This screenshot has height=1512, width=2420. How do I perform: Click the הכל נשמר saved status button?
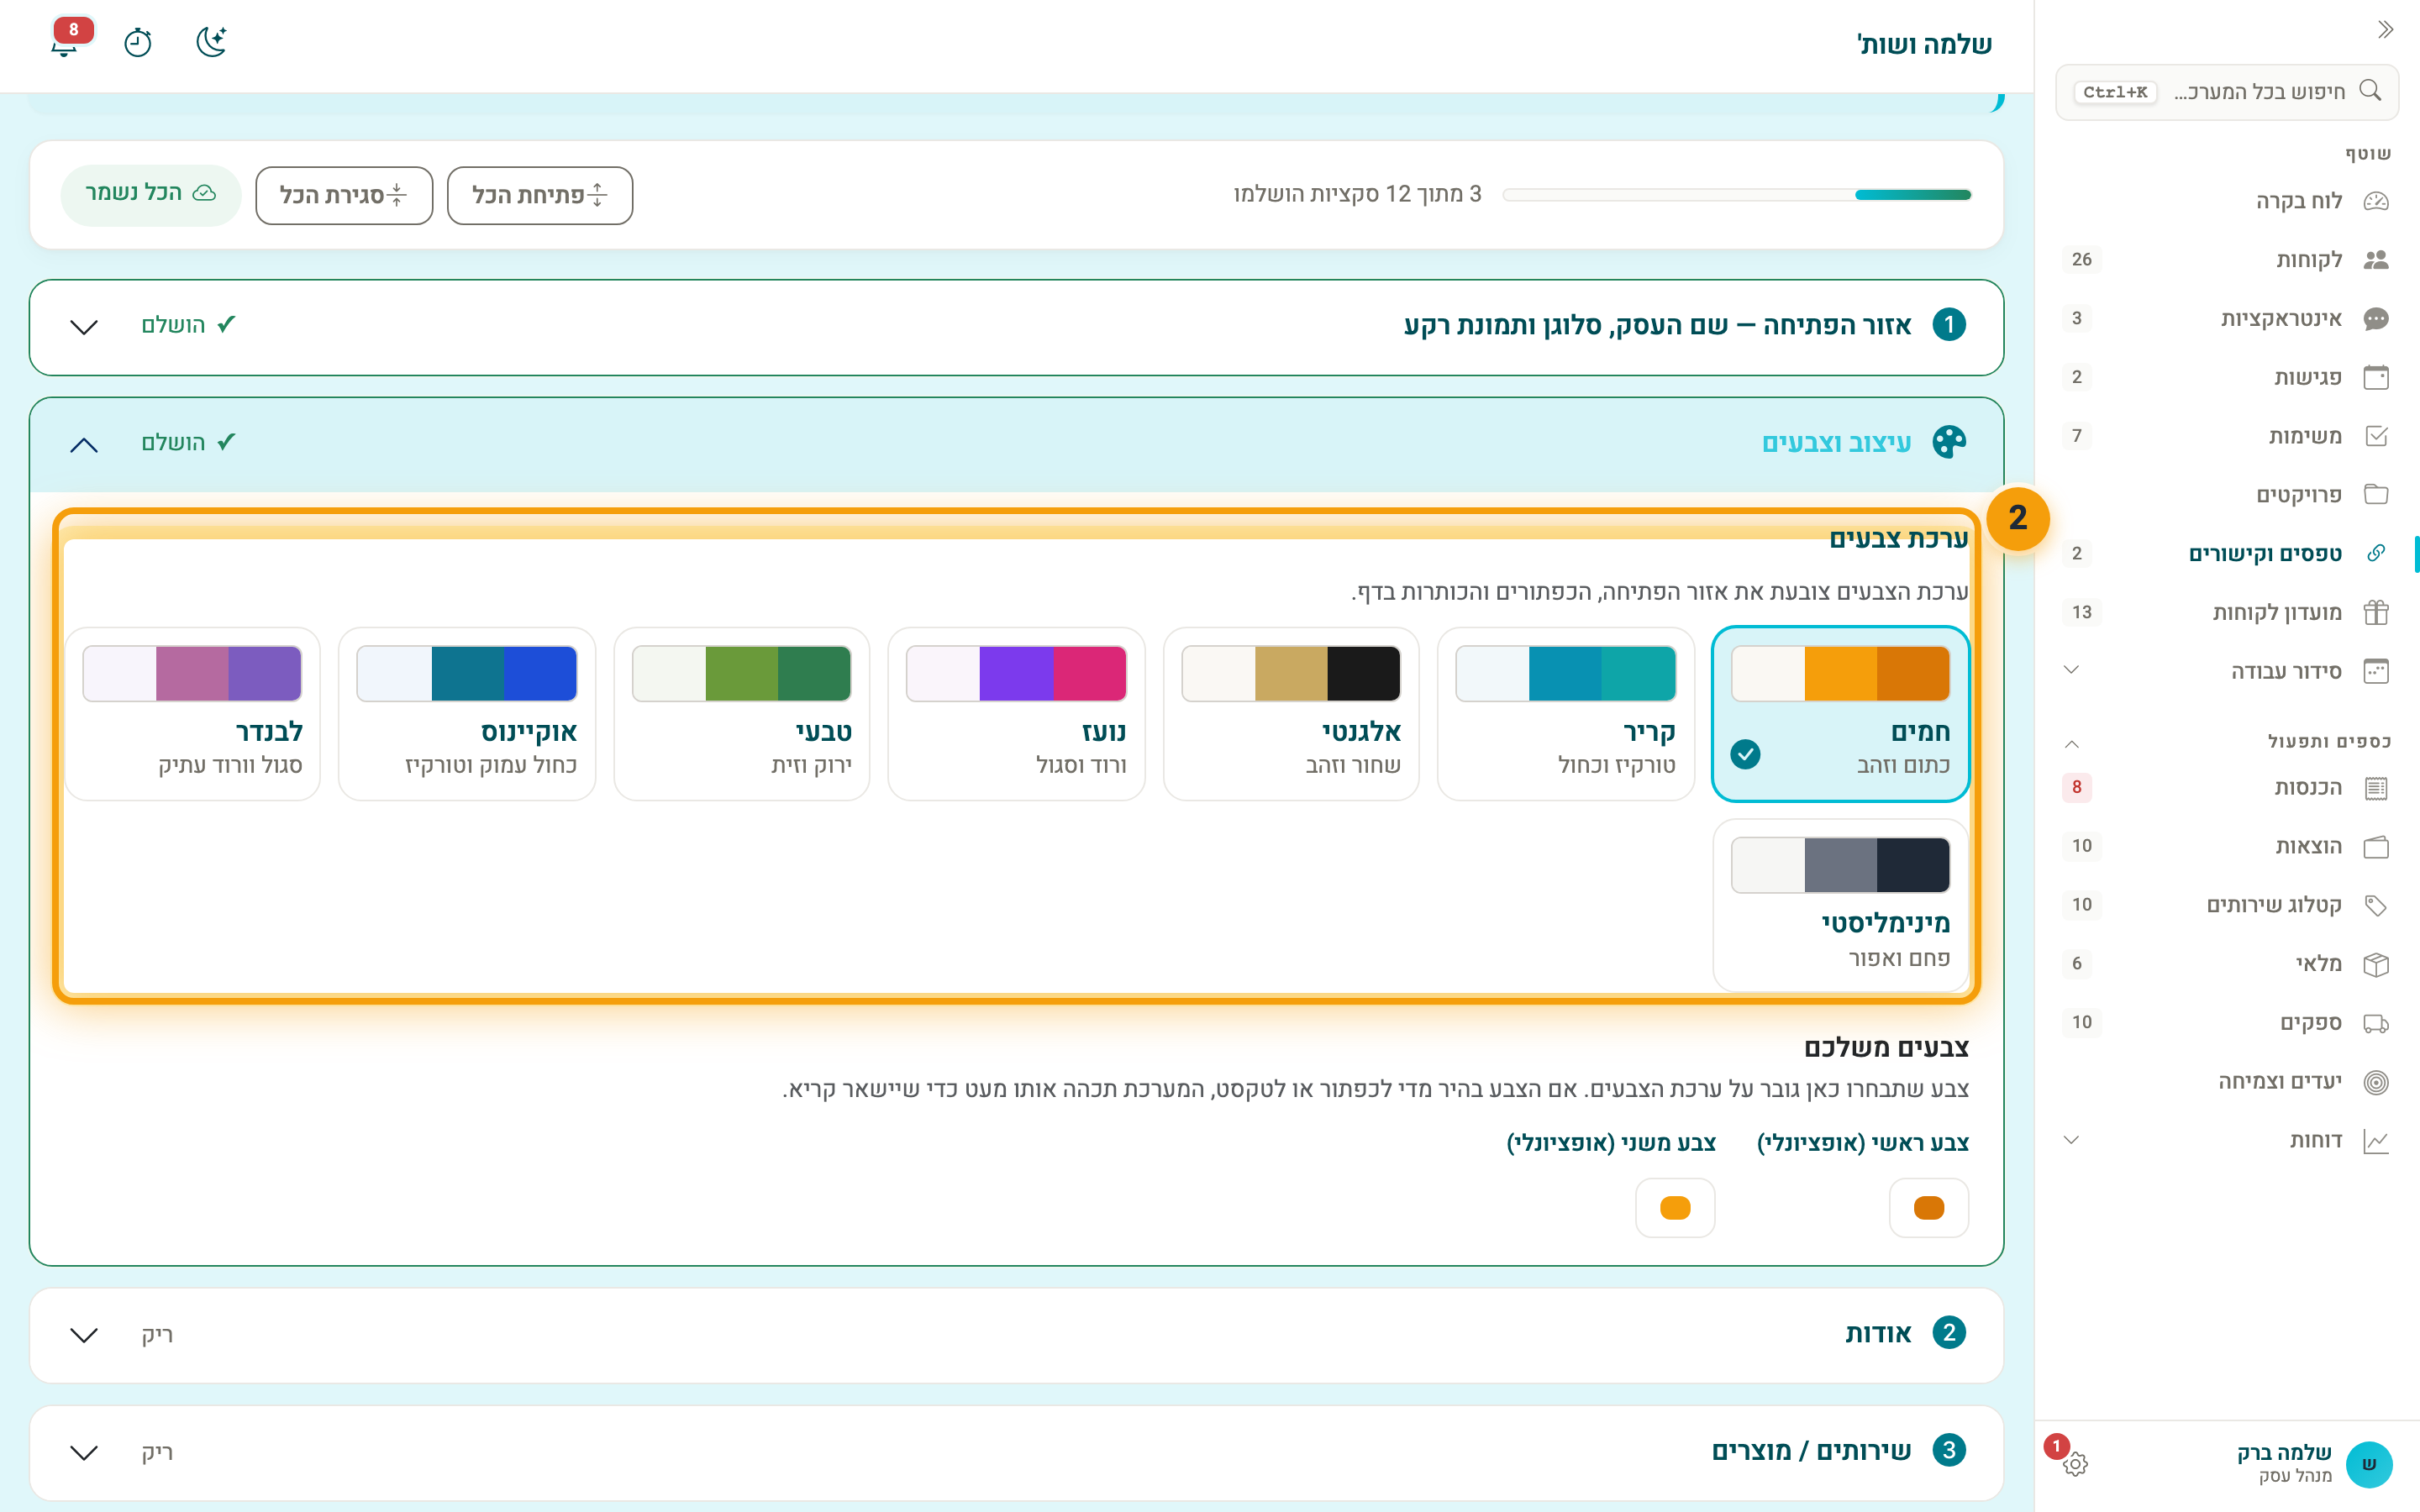click(x=151, y=194)
